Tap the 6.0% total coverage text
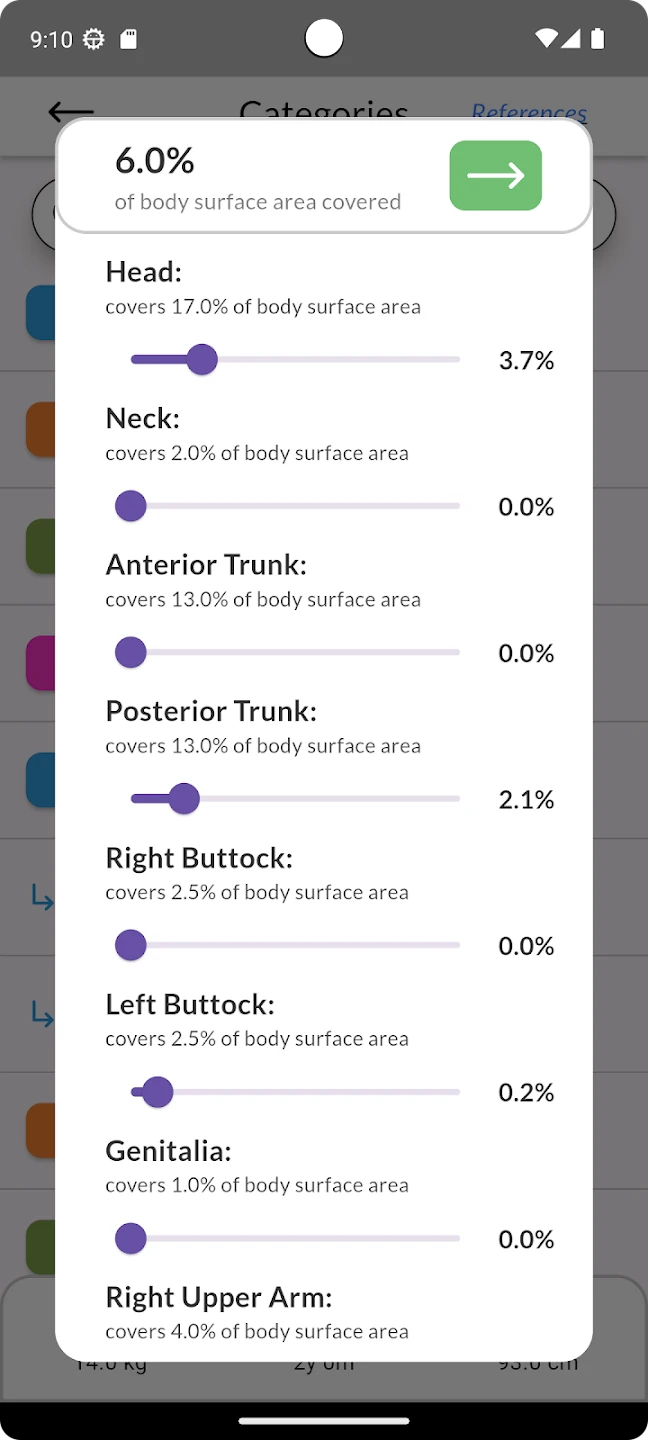The width and height of the screenshot is (648, 1440). click(x=155, y=161)
